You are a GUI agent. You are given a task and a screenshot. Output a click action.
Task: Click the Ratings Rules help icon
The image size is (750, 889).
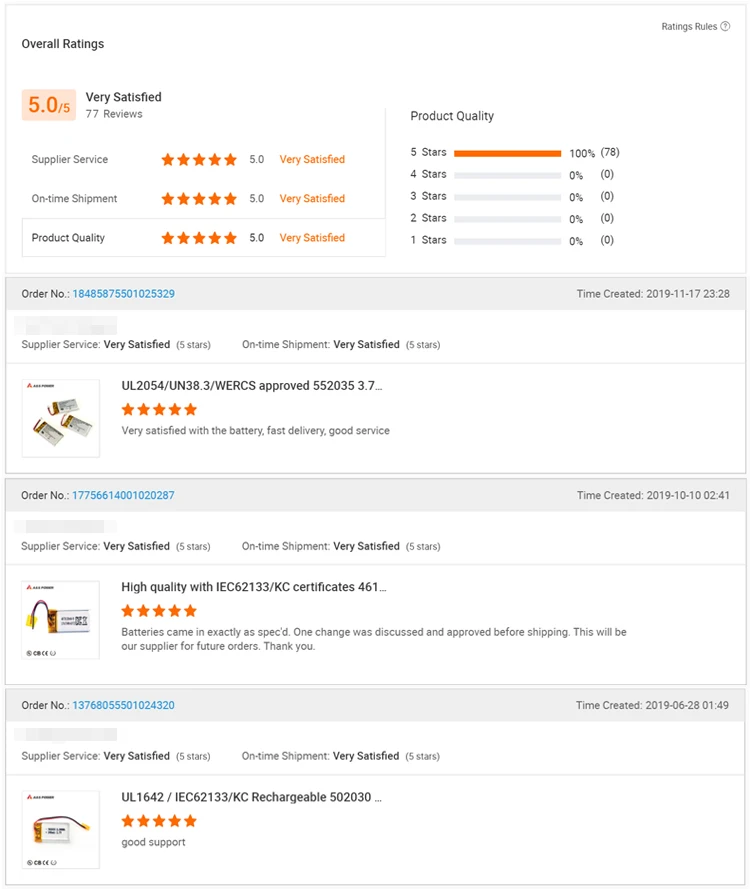point(725,27)
